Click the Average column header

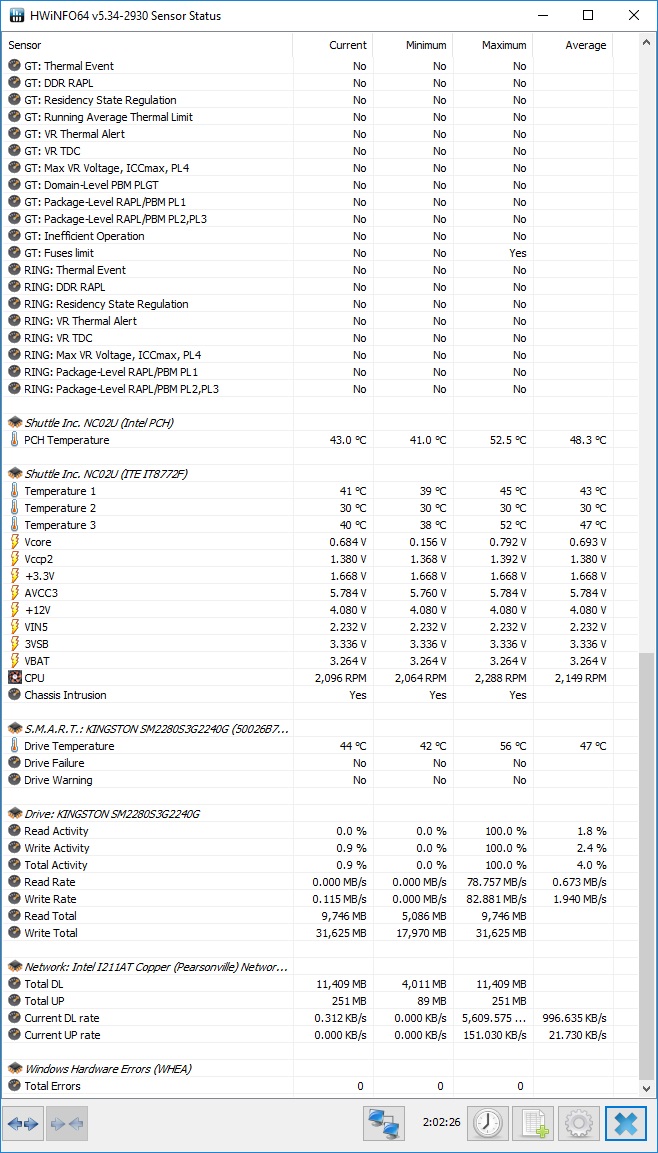pyautogui.click(x=573, y=45)
